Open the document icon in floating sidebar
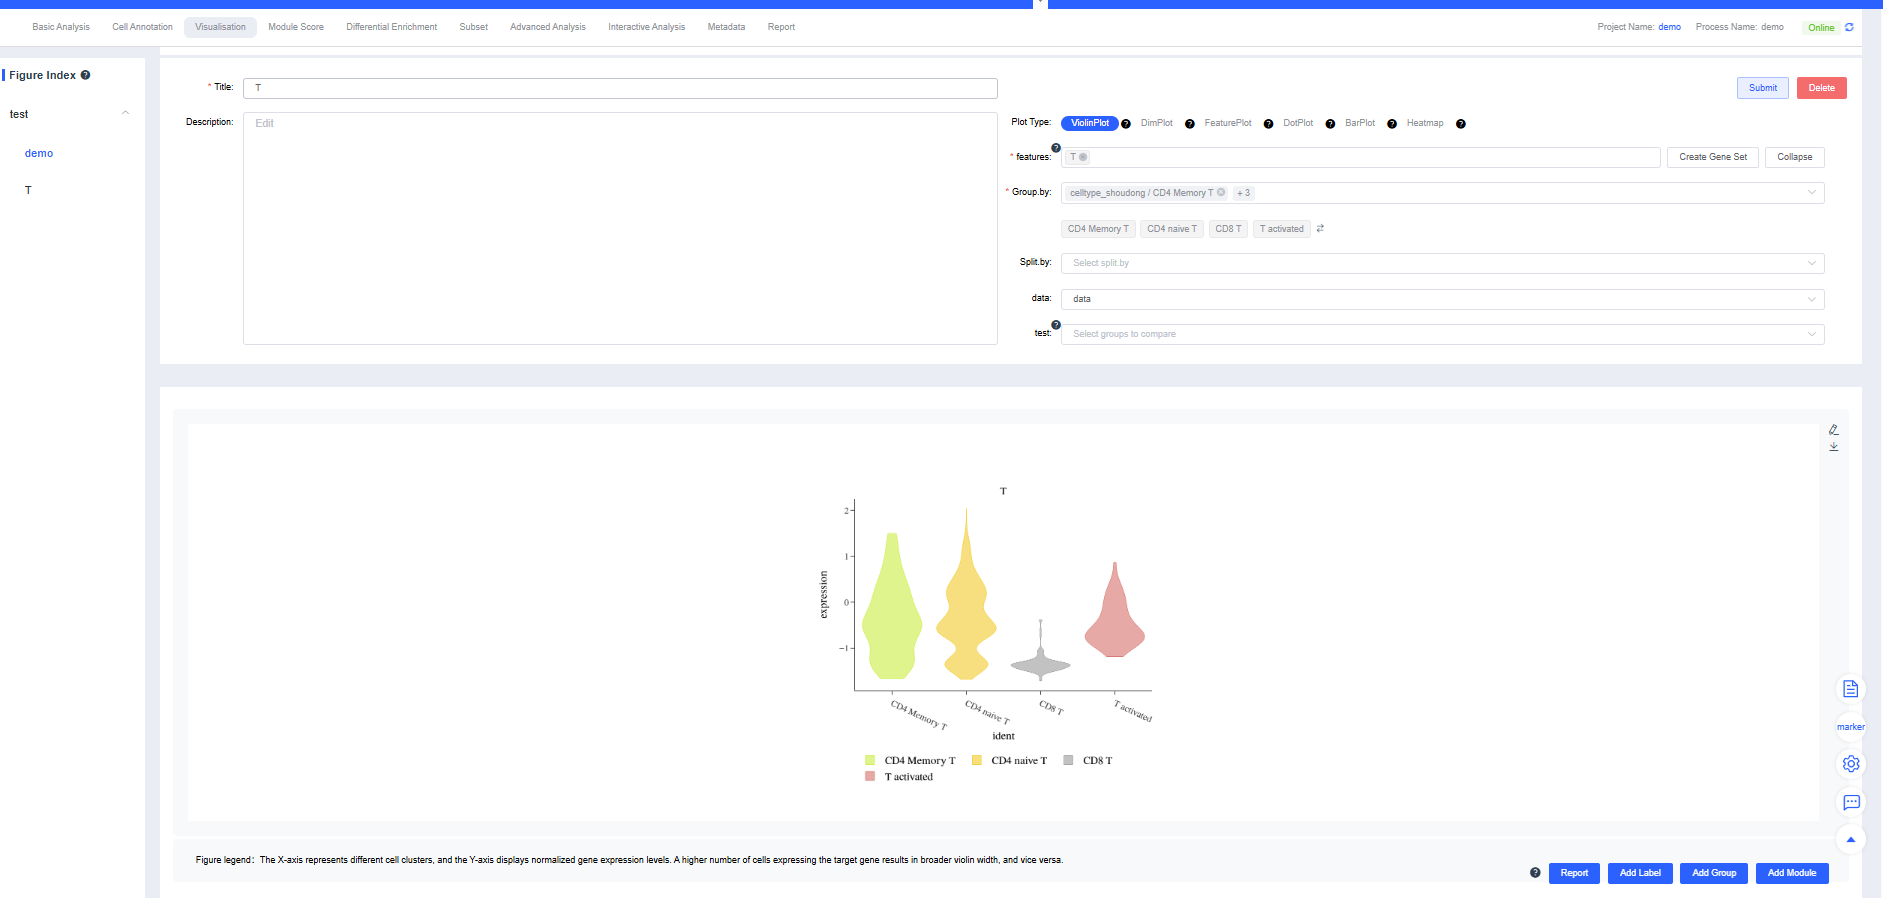Image resolution: width=1883 pixels, height=898 pixels. 1850,689
